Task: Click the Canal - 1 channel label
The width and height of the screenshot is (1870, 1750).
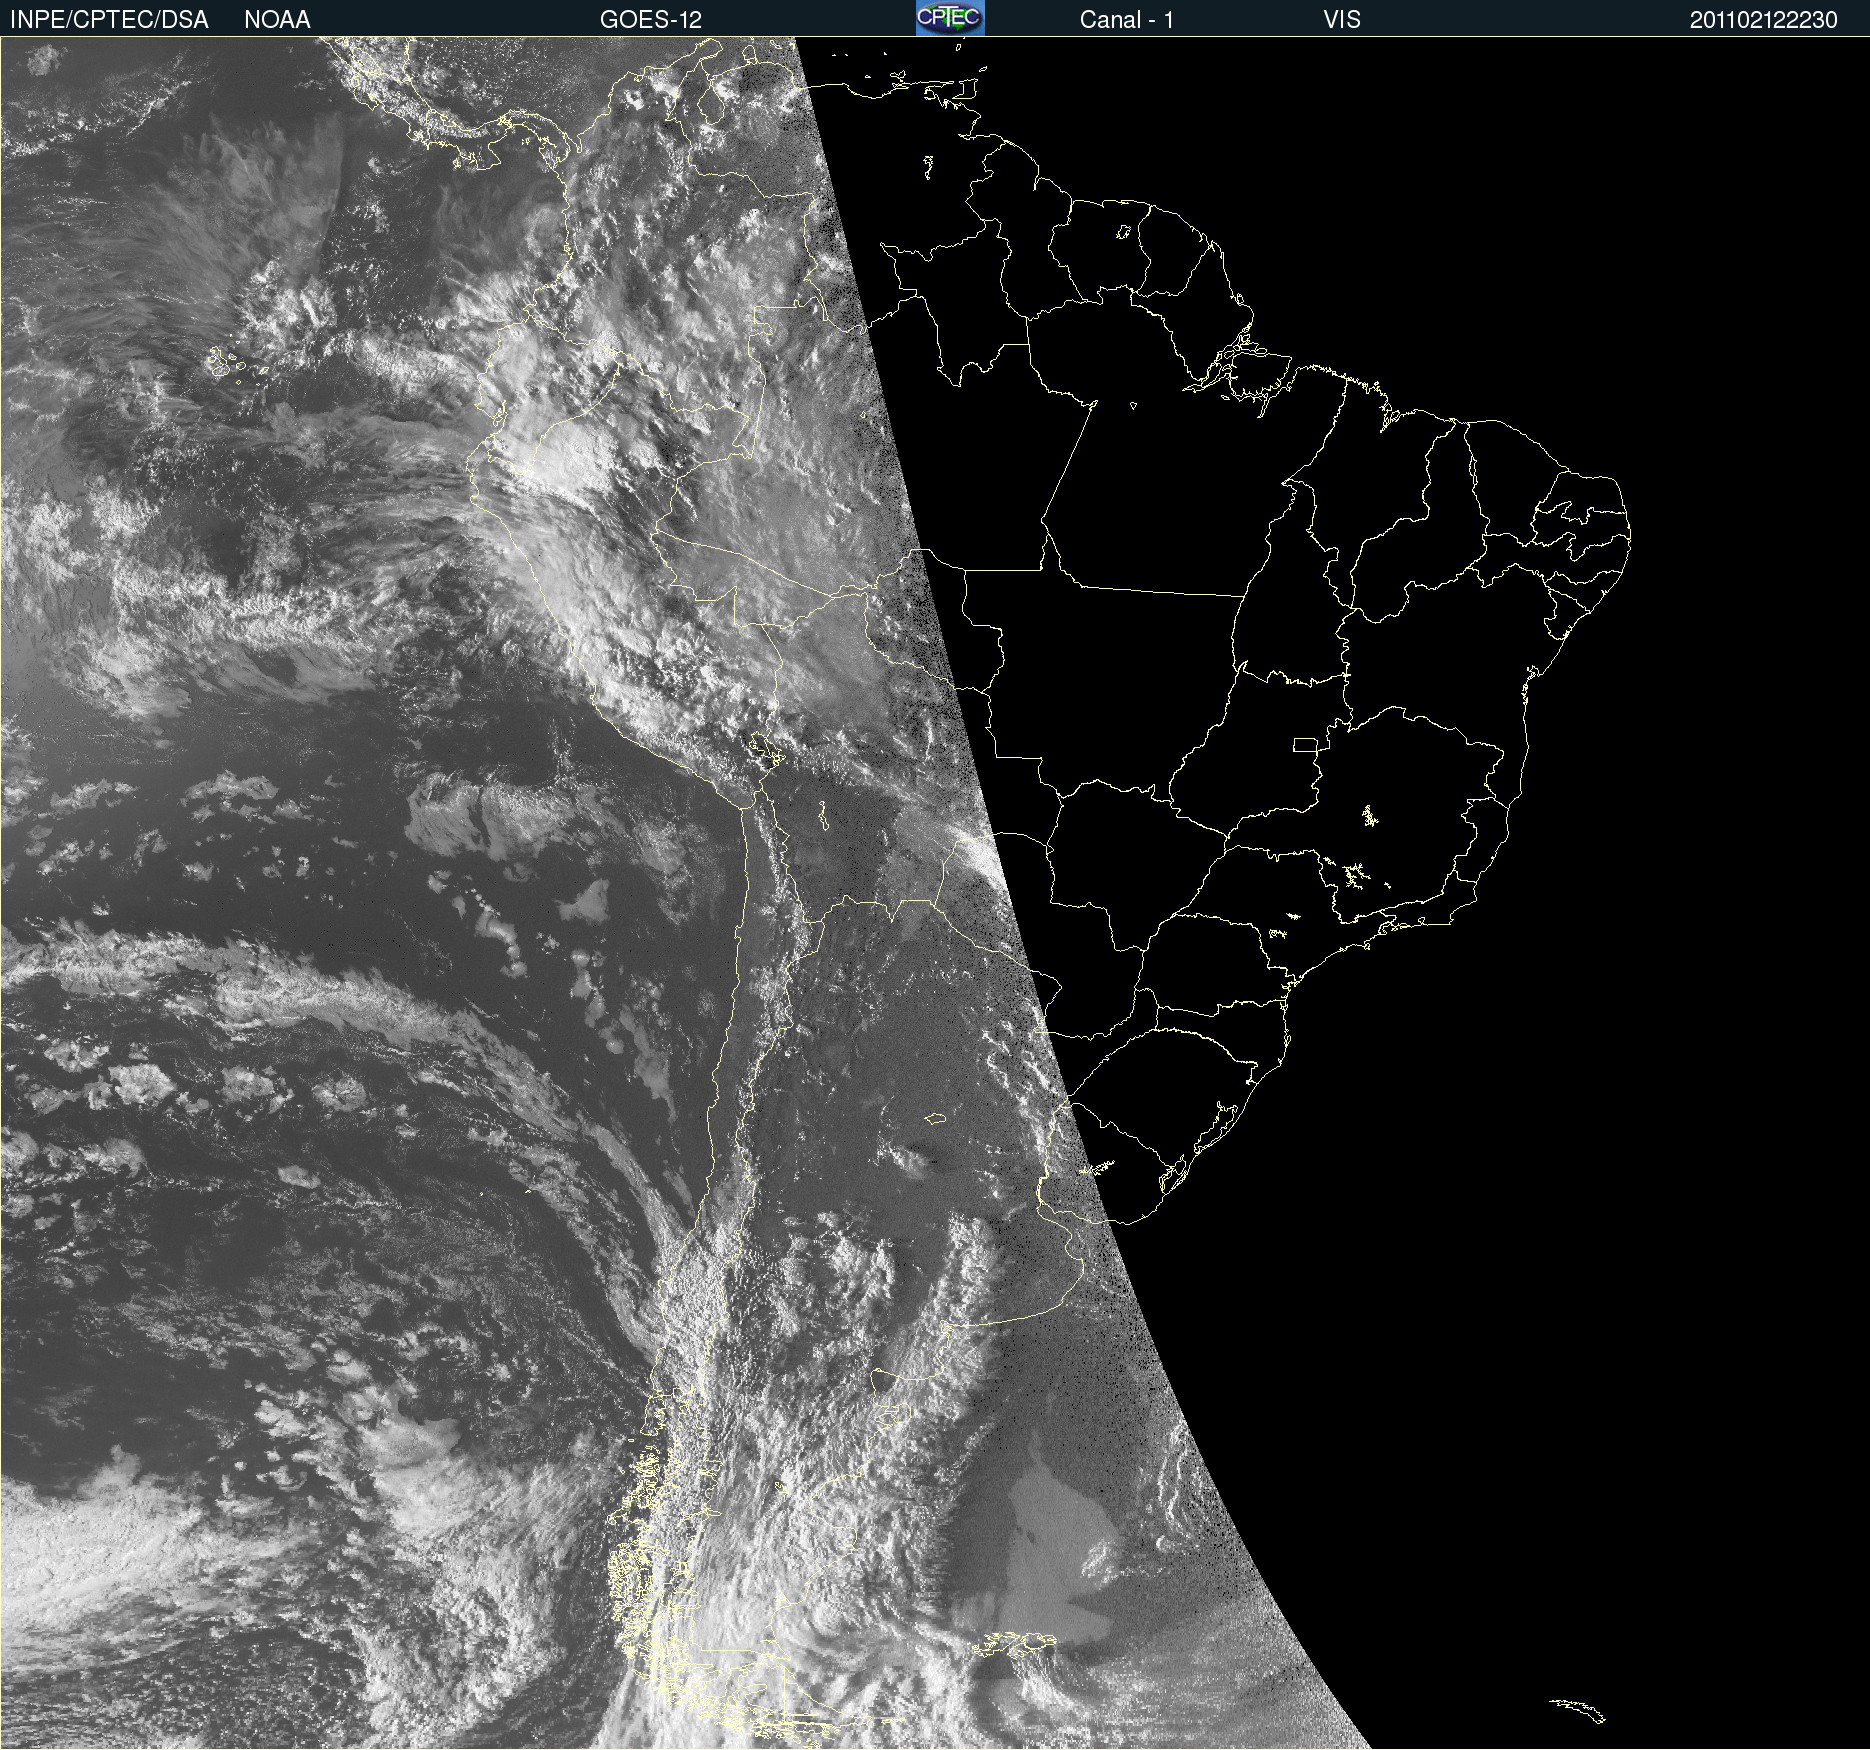Action: pyautogui.click(x=1127, y=20)
